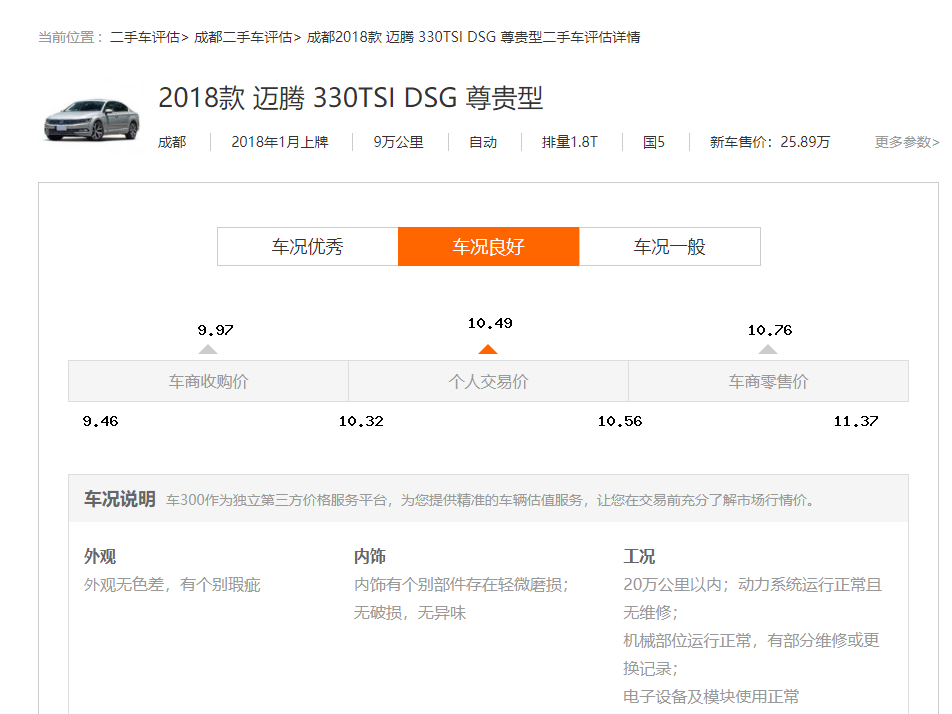
Task: Go to the 成都二手车评估 breadcrumb link
Action: [x=243, y=37]
